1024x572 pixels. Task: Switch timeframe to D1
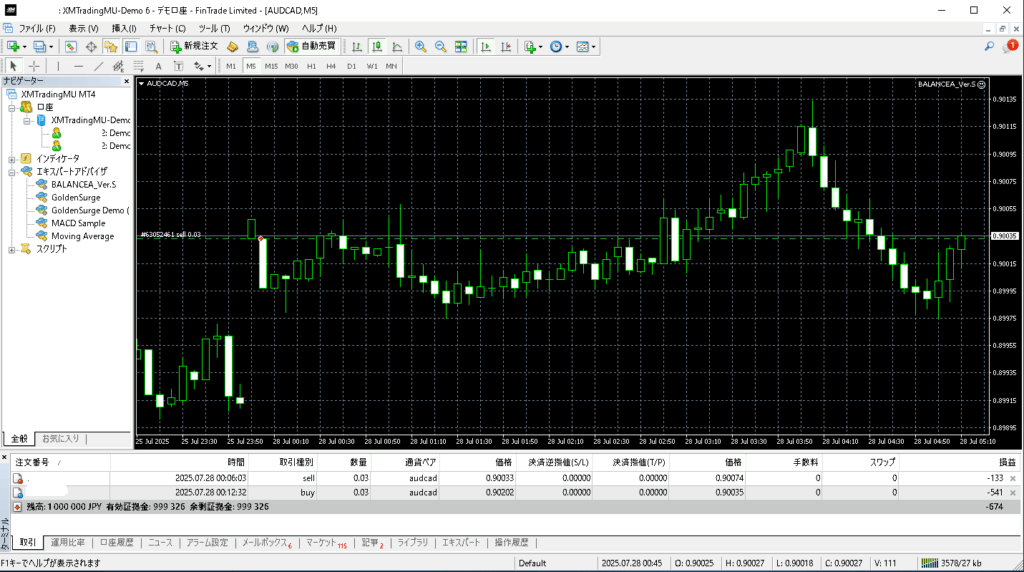(351, 66)
